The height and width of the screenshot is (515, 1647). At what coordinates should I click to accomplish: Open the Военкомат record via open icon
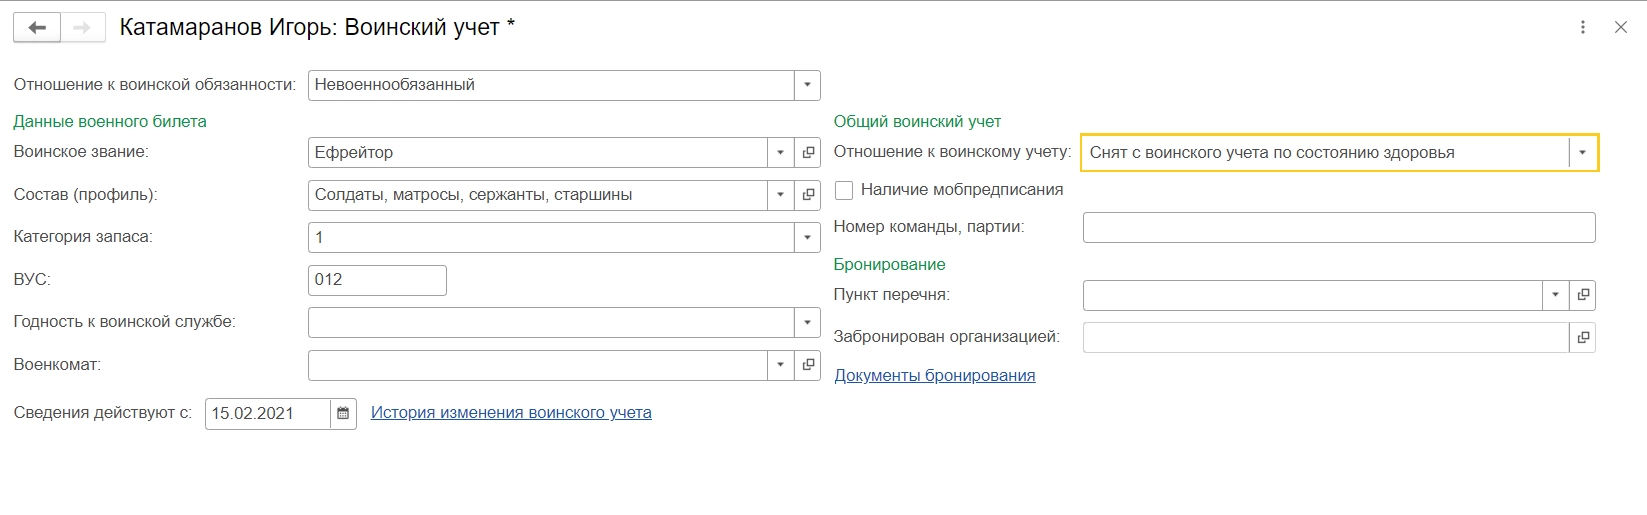(808, 365)
